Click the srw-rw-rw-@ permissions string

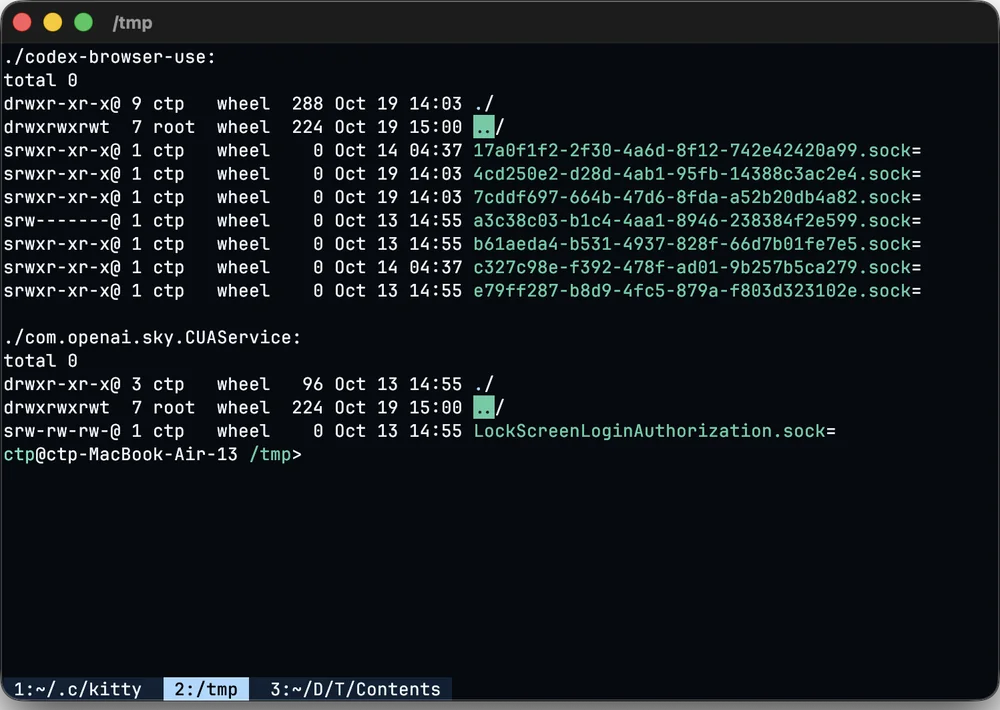tap(62, 431)
